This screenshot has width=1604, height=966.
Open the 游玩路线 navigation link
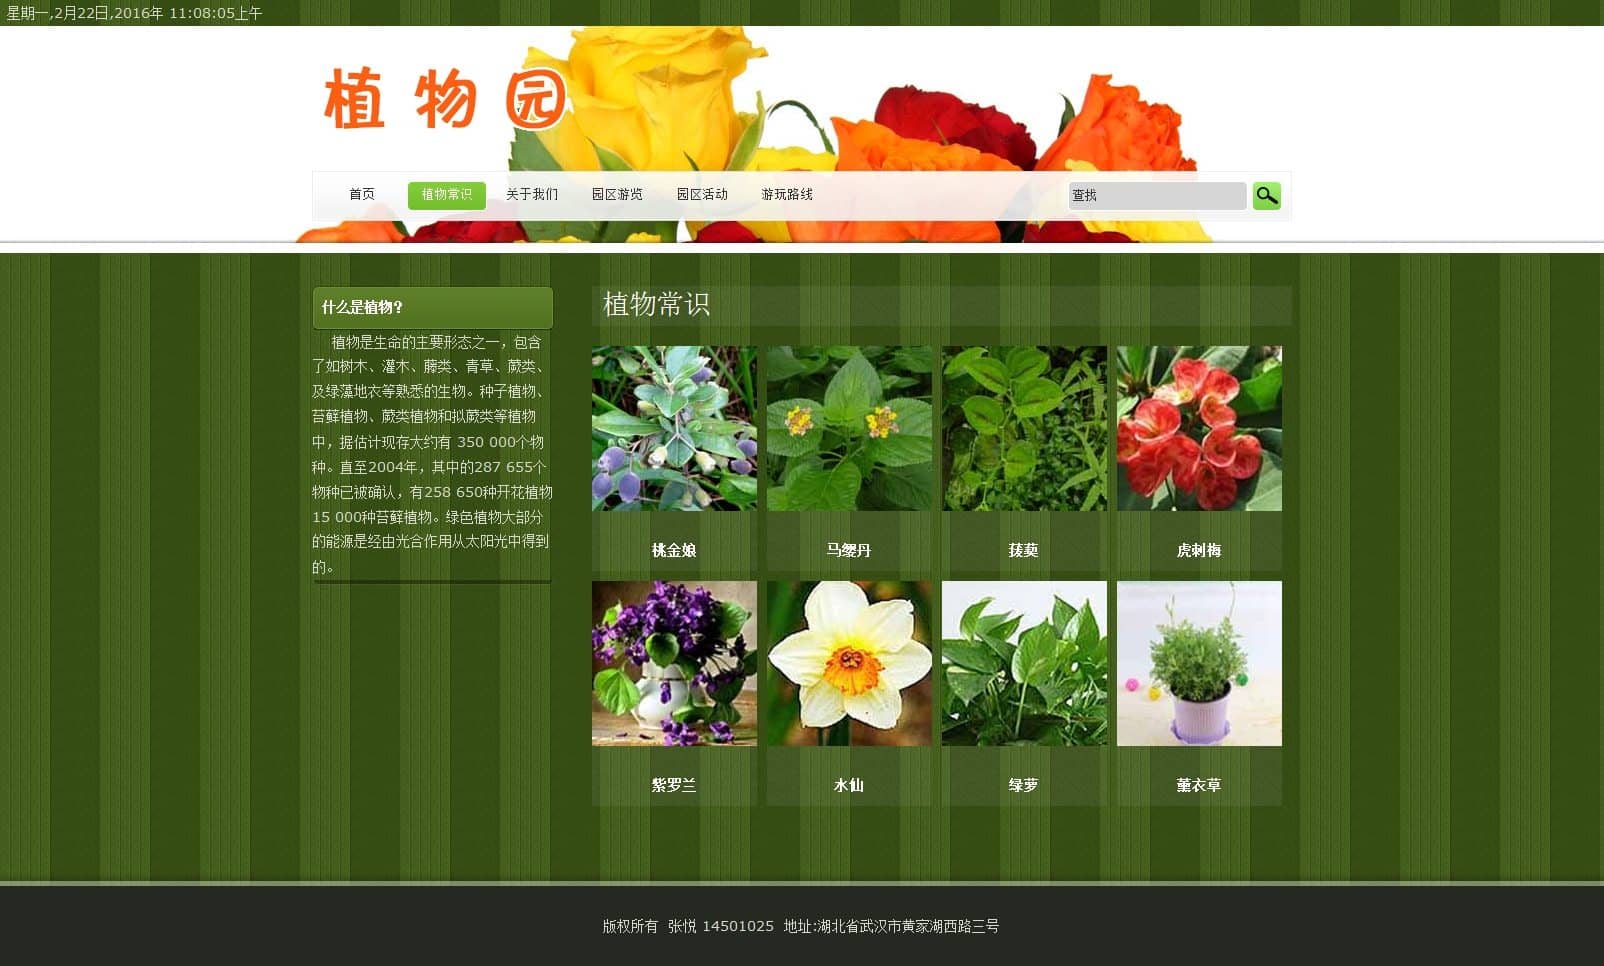pos(787,195)
